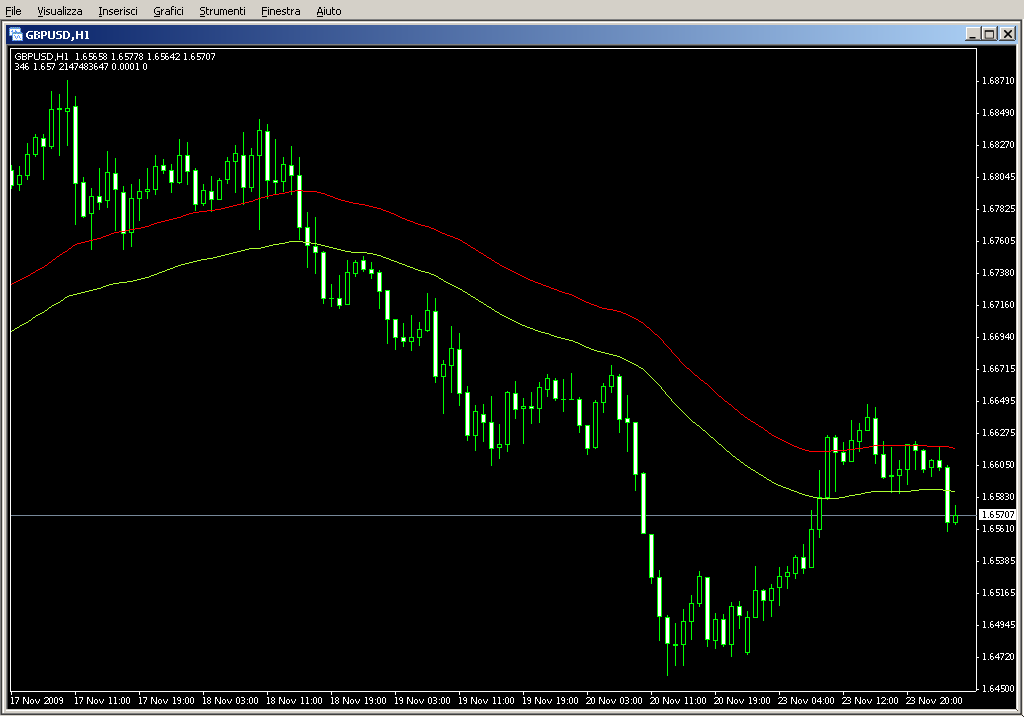Viewport: 1024px width, 717px height.
Task: Click the 1.65385 price scale label
Action: tap(999, 561)
